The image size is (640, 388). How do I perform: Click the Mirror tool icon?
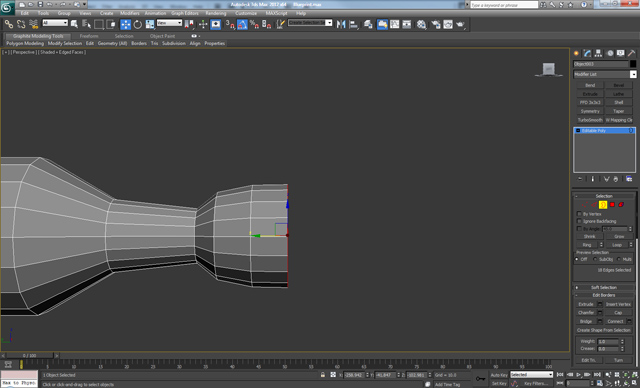[341, 24]
